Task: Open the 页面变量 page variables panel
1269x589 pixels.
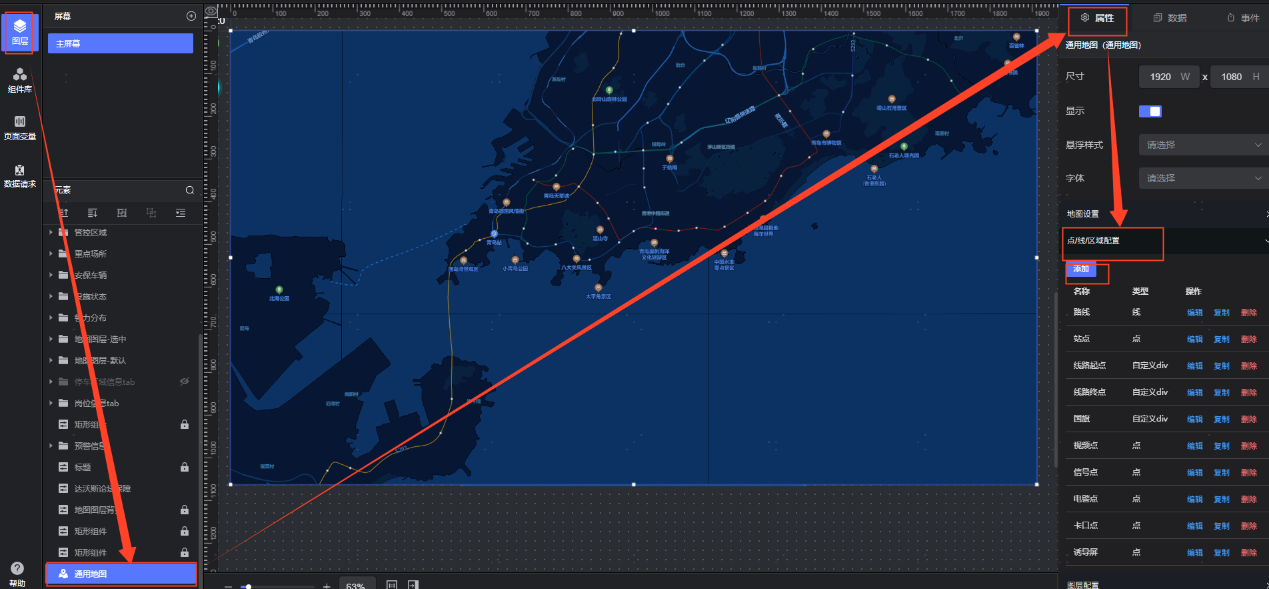Action: click(20, 128)
